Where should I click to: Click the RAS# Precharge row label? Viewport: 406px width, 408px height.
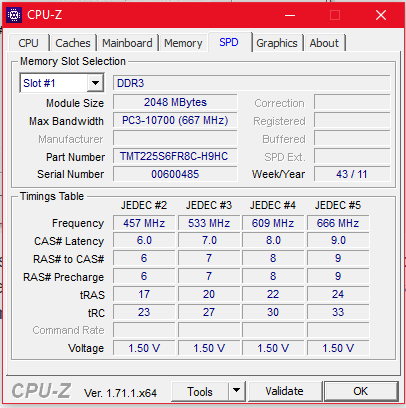pyautogui.click(x=63, y=277)
